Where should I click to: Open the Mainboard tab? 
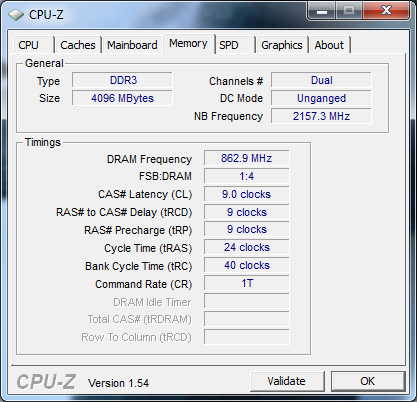tap(132, 45)
